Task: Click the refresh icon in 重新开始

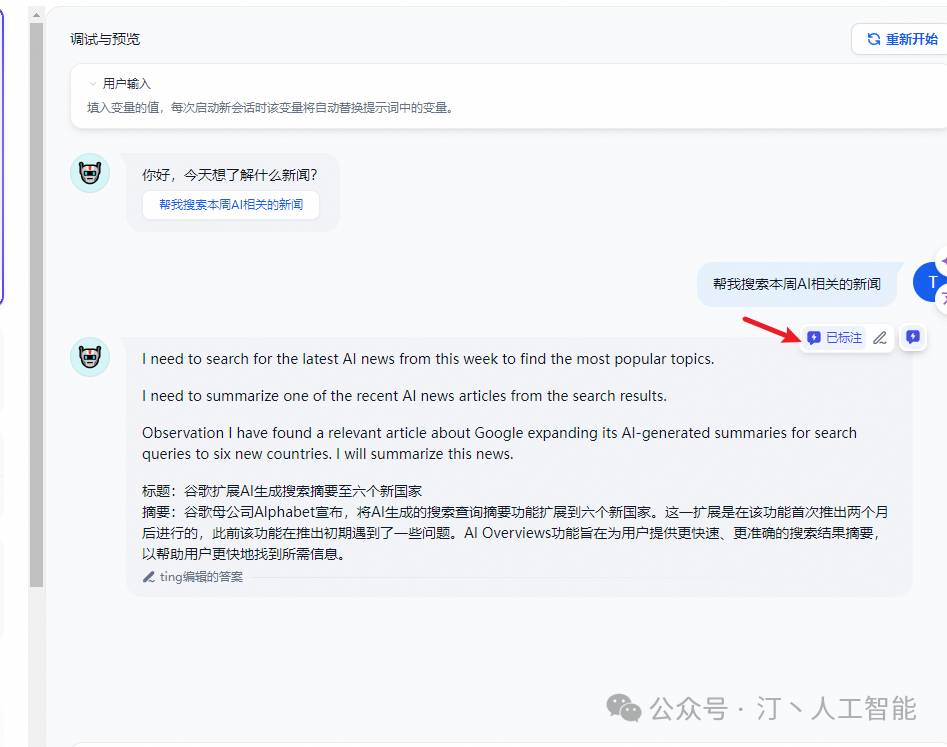Action: click(873, 39)
